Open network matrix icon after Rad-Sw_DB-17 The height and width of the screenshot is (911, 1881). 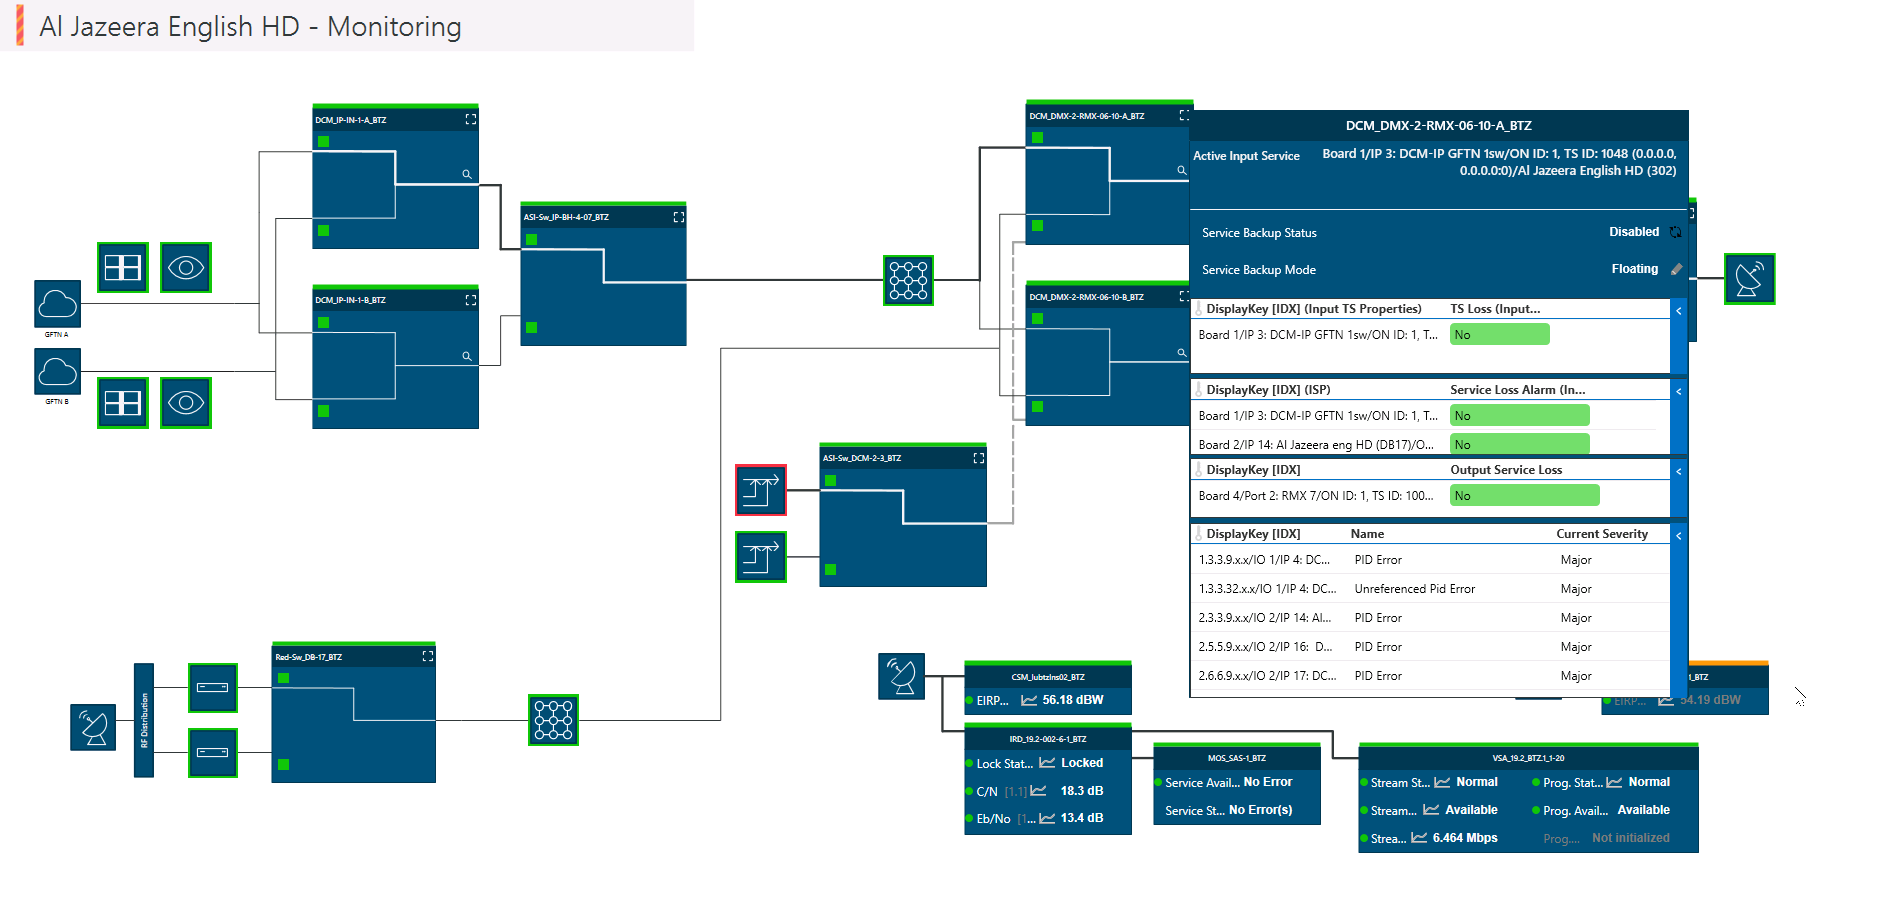tap(554, 720)
